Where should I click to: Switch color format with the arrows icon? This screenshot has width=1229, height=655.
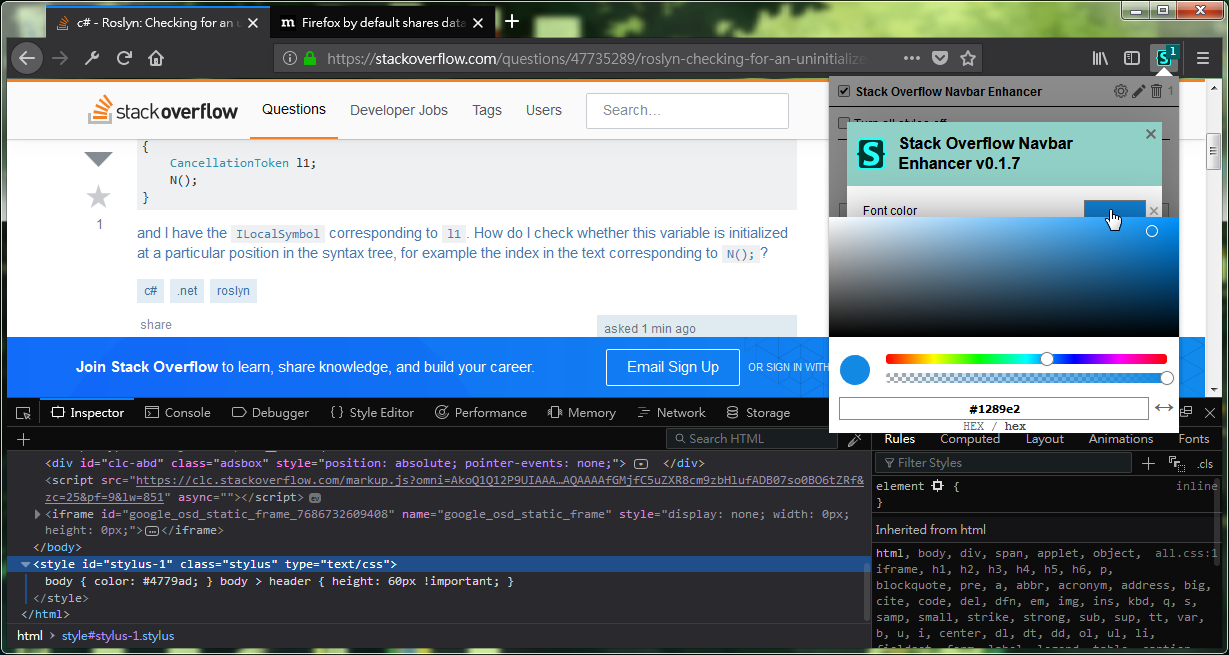click(1164, 408)
